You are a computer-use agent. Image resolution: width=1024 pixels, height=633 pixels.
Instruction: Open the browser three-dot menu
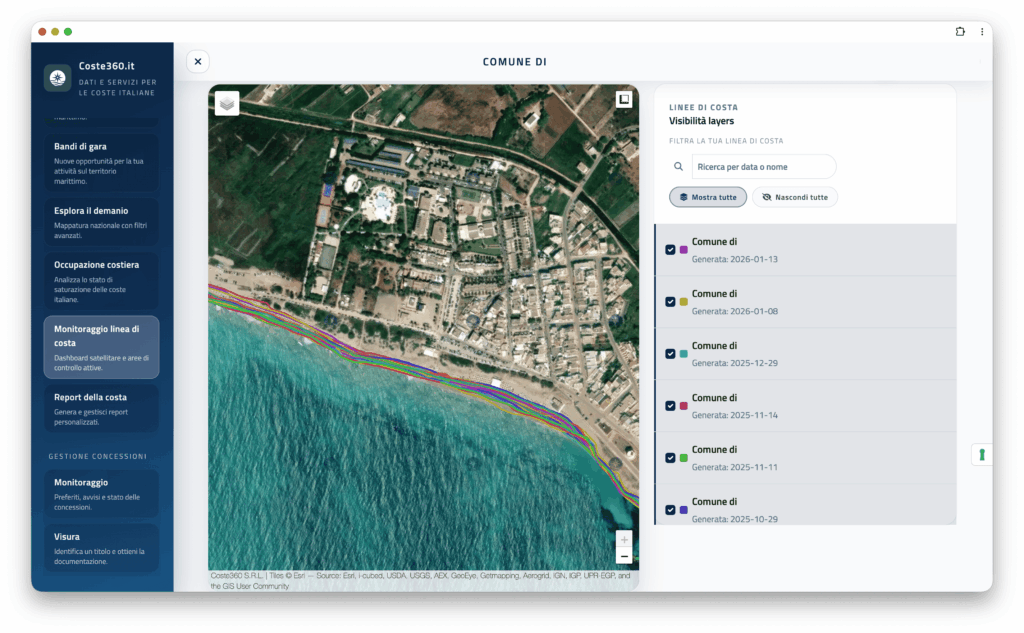coord(981,32)
